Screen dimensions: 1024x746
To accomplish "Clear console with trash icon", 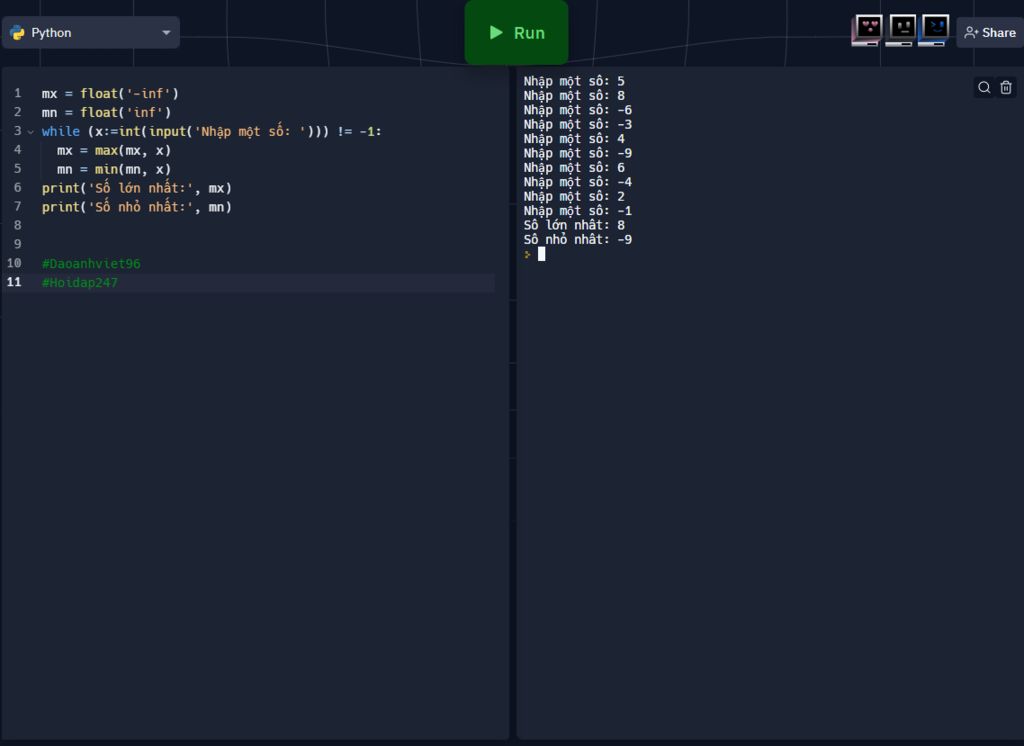I will 1006,88.
